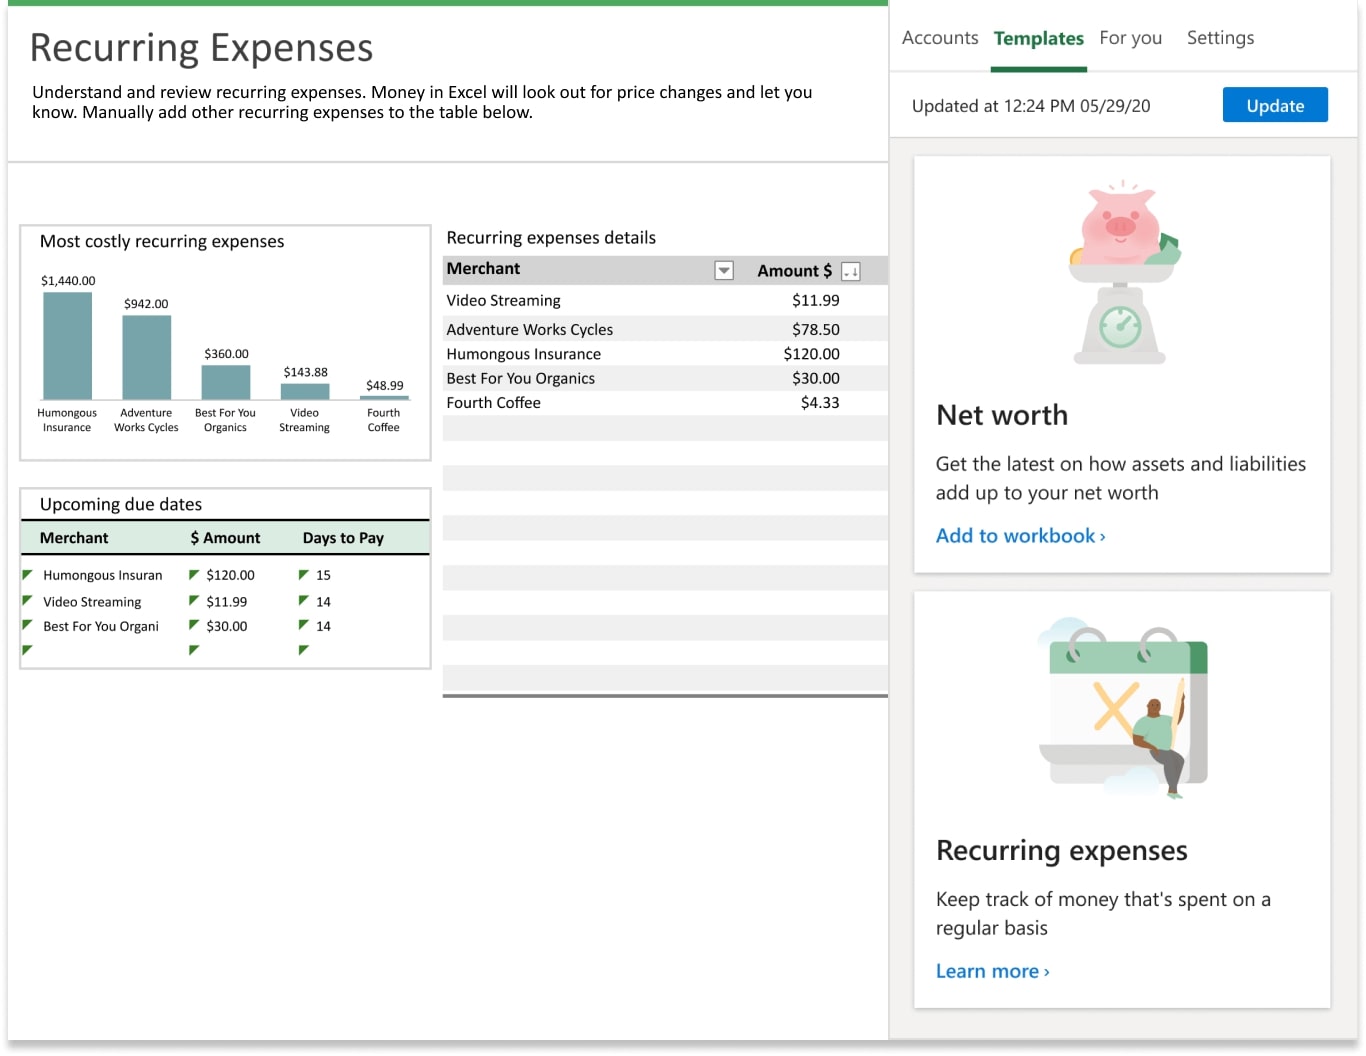1366x1056 pixels.
Task: Select the $120.00 cell in details table
Action: click(x=812, y=354)
